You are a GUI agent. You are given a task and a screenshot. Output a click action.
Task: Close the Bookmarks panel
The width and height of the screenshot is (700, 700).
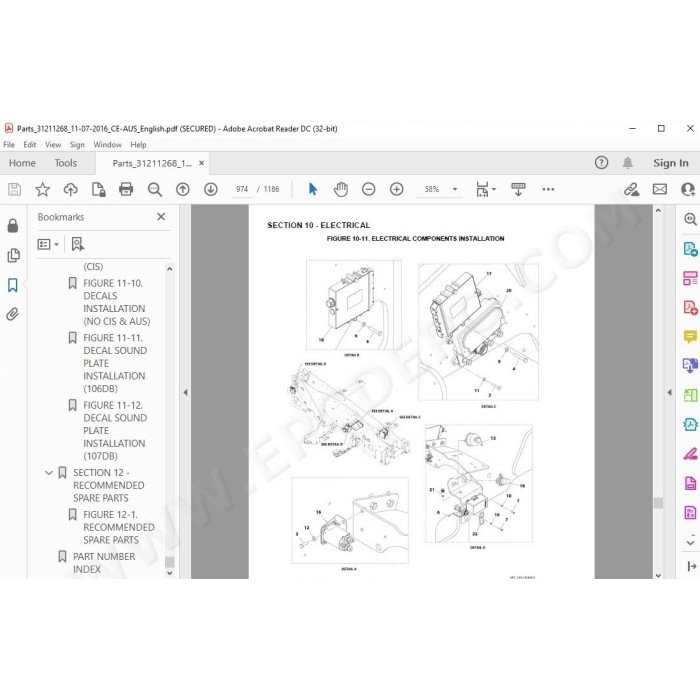(161, 217)
